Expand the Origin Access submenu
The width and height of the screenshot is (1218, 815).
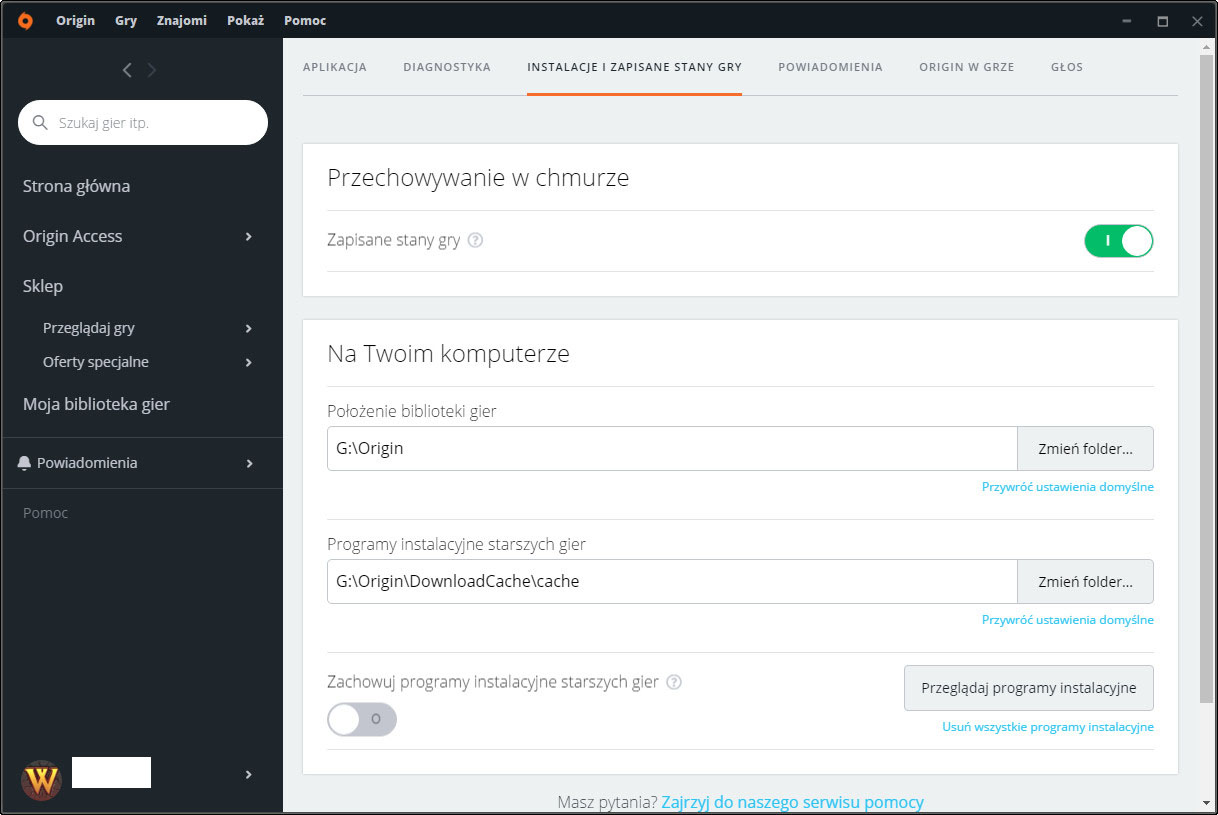click(249, 237)
